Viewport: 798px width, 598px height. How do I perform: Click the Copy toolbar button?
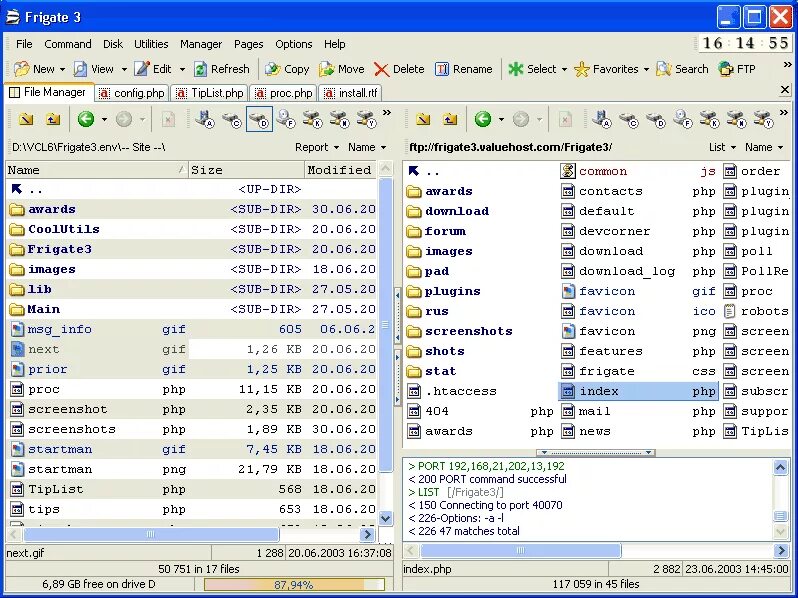(x=287, y=69)
